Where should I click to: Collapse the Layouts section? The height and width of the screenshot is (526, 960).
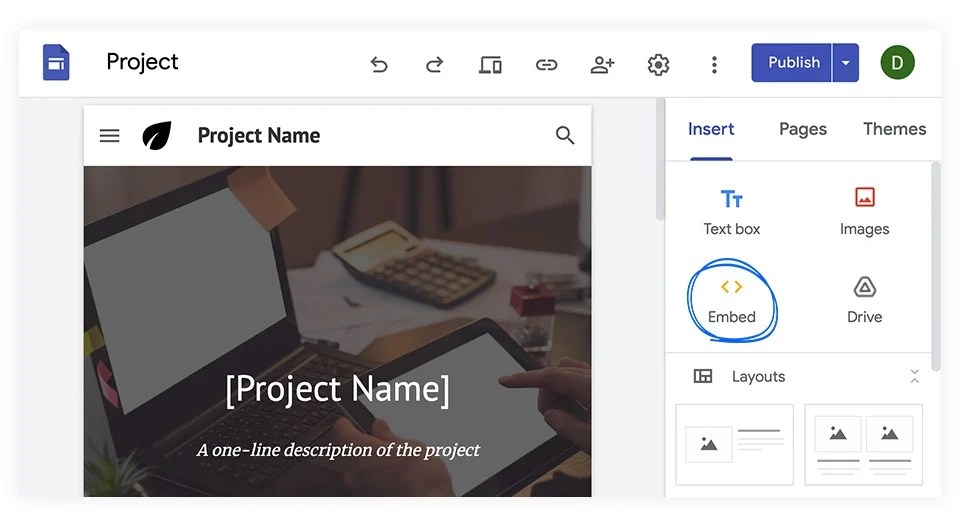pyautogui.click(x=914, y=377)
